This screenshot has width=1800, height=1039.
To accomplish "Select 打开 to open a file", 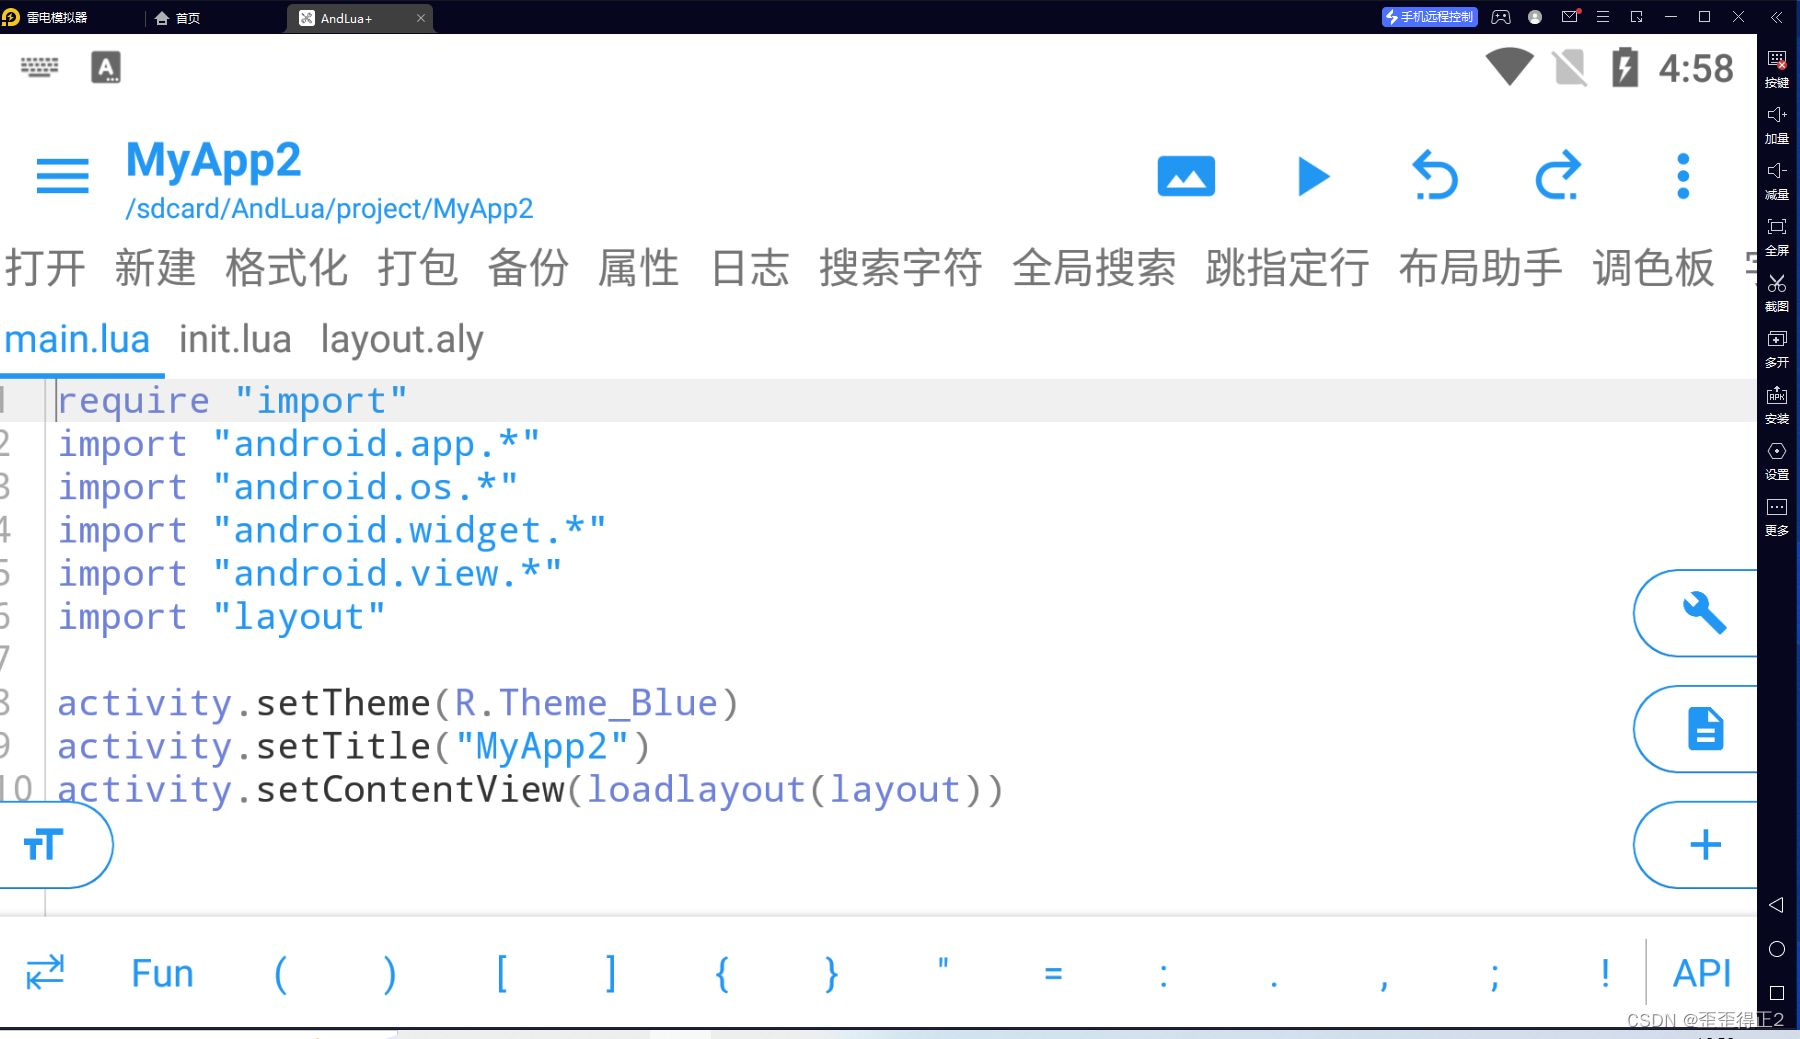I will click(x=45, y=268).
